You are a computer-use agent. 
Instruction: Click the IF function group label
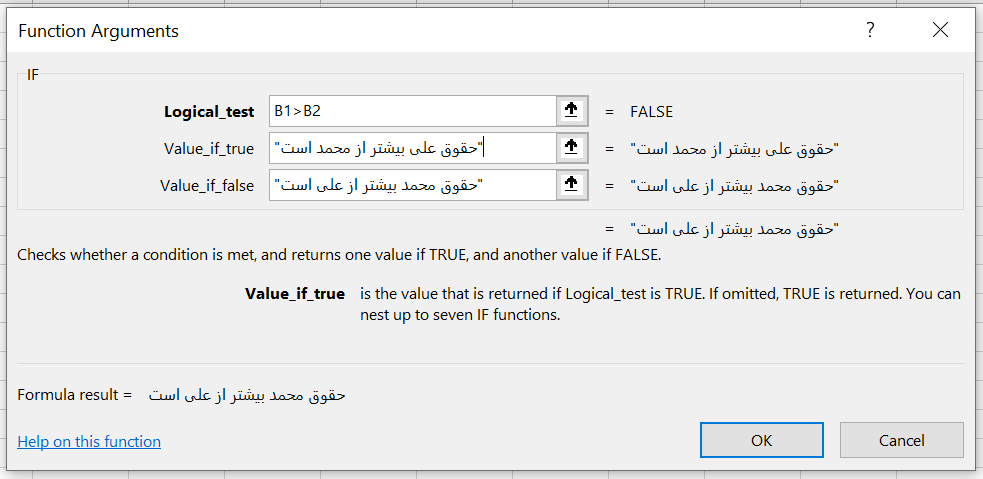point(33,75)
